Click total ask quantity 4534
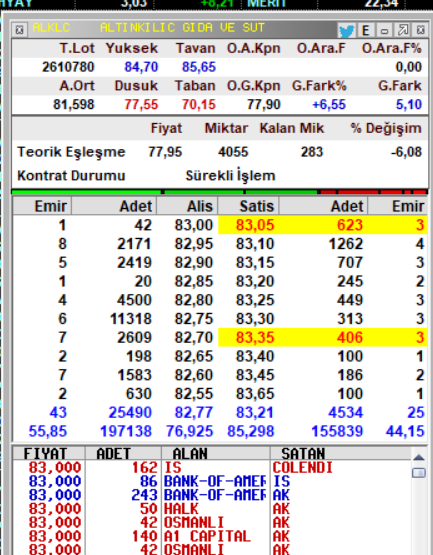433x555 pixels. tap(346, 413)
